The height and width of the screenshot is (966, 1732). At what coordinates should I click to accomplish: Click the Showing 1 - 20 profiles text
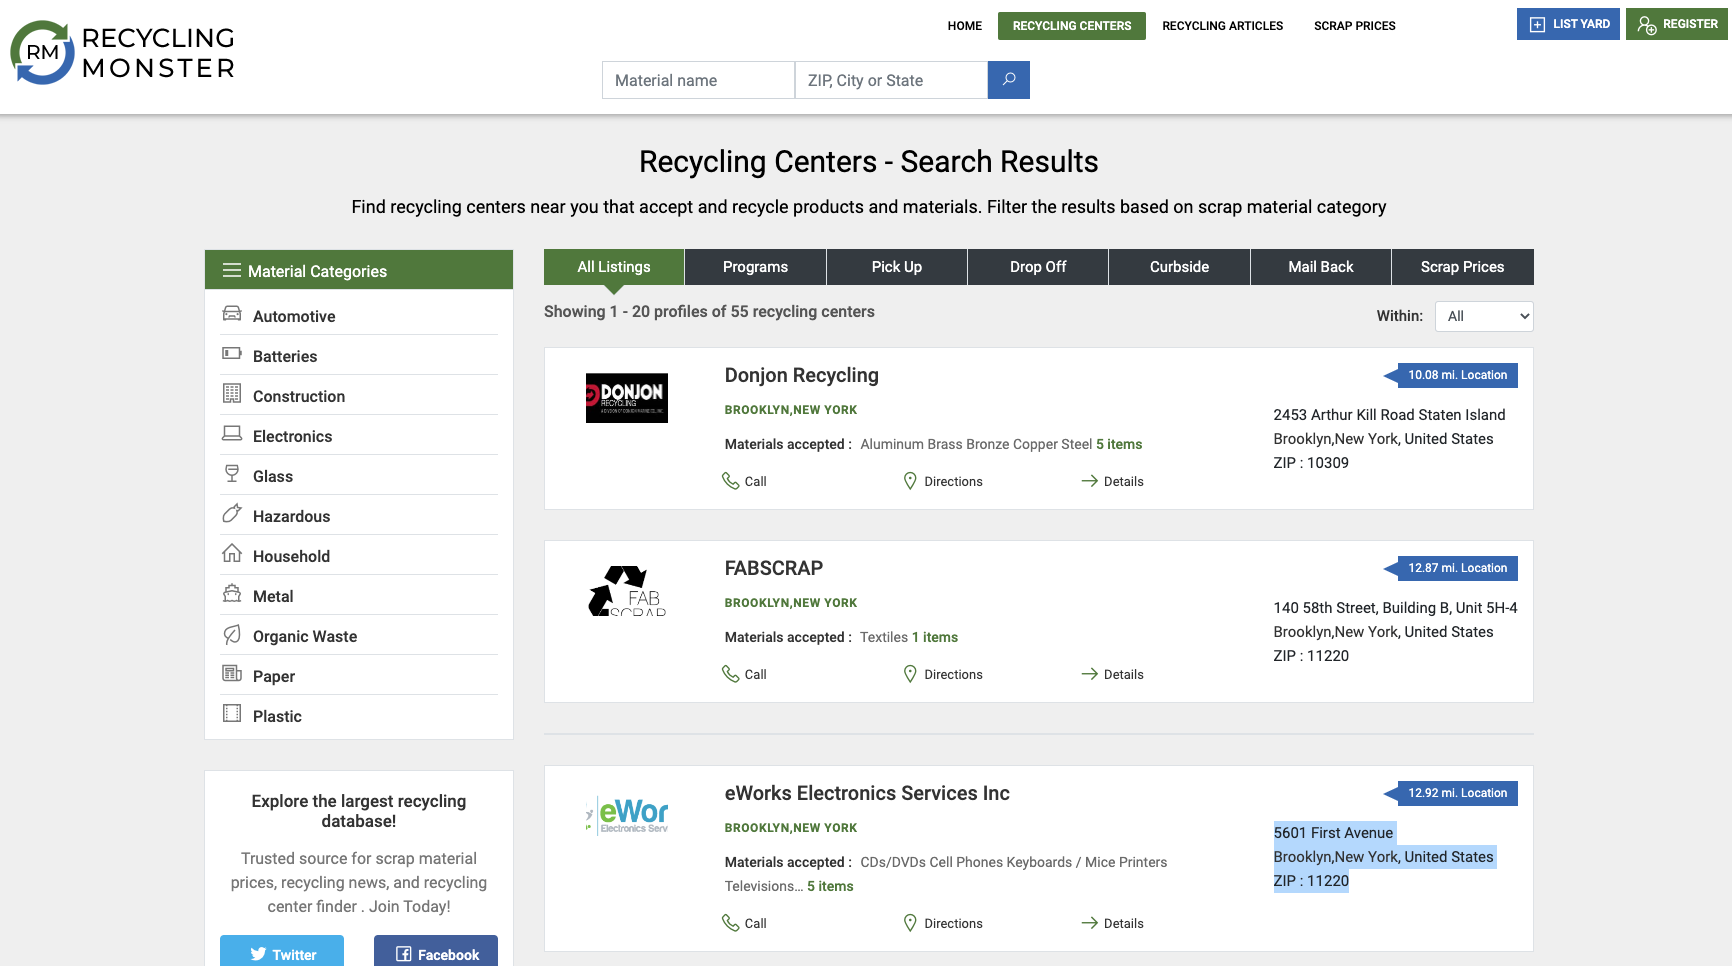click(x=709, y=311)
